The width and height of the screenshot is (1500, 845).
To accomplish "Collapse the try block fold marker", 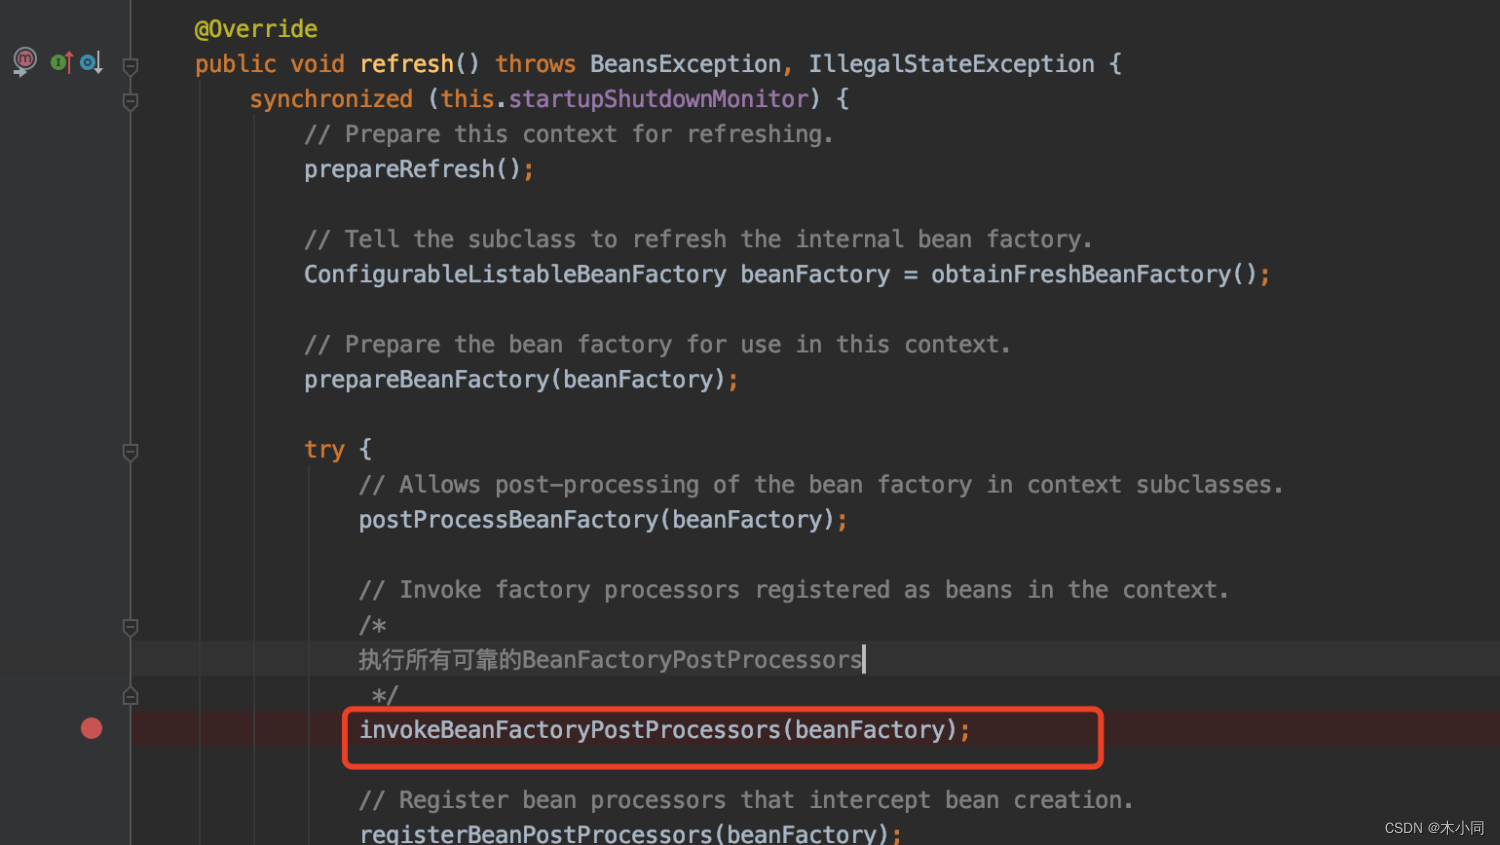I will 130,452.
